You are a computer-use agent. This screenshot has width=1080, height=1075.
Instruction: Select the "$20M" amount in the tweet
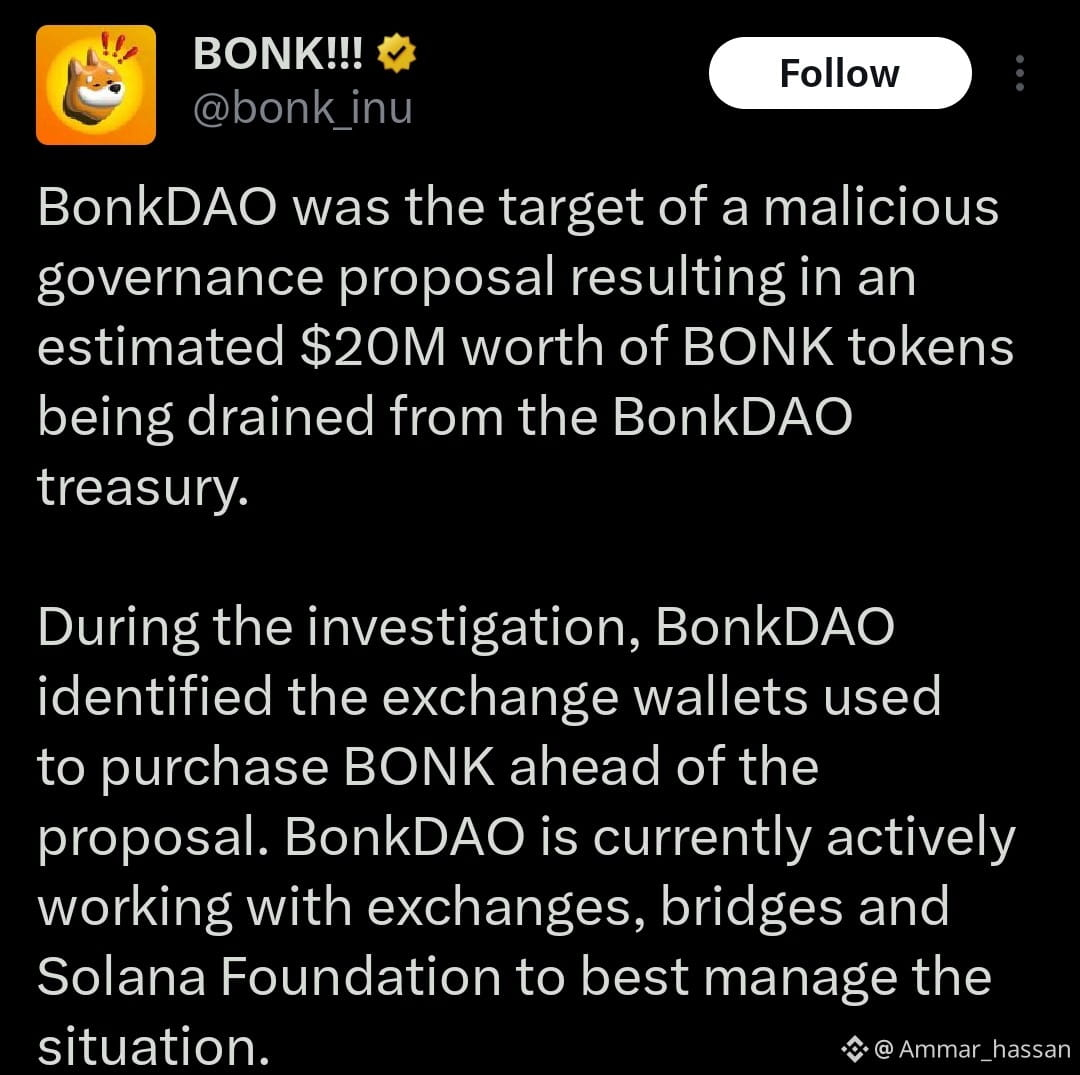(373, 346)
